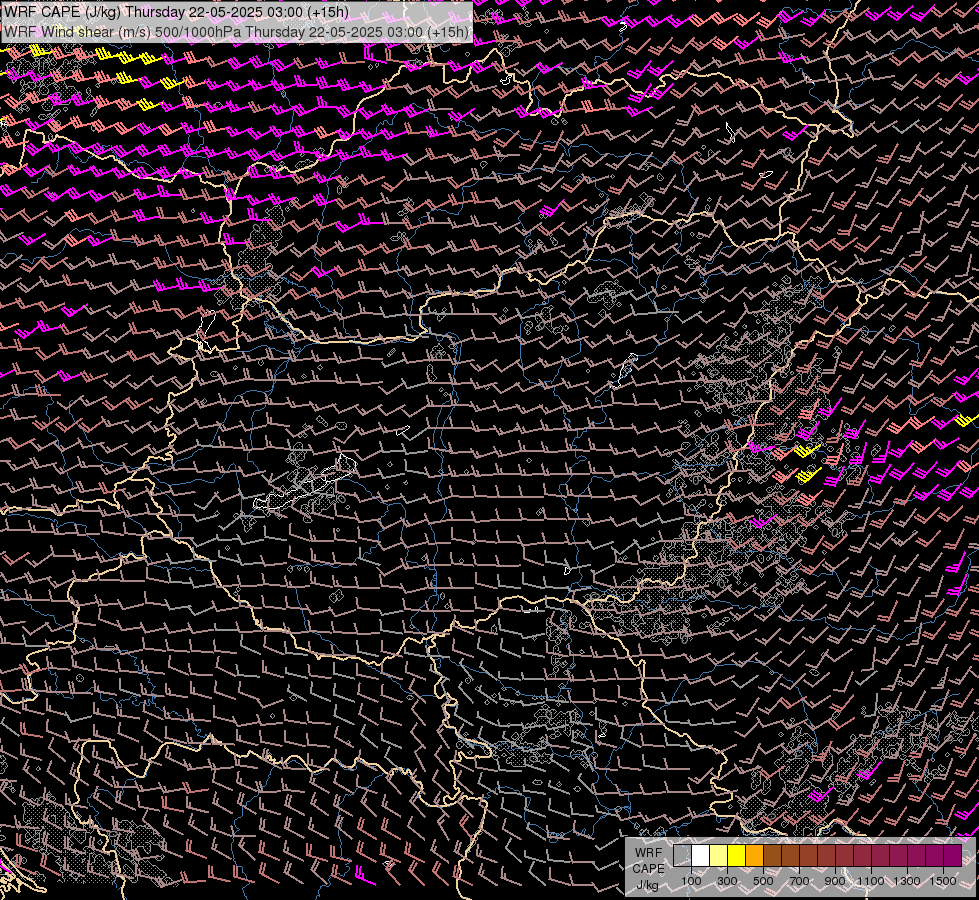Screen dimensions: 979x900
Task: Select the bright yellow CAPE legend swatch
Action: click(x=737, y=856)
